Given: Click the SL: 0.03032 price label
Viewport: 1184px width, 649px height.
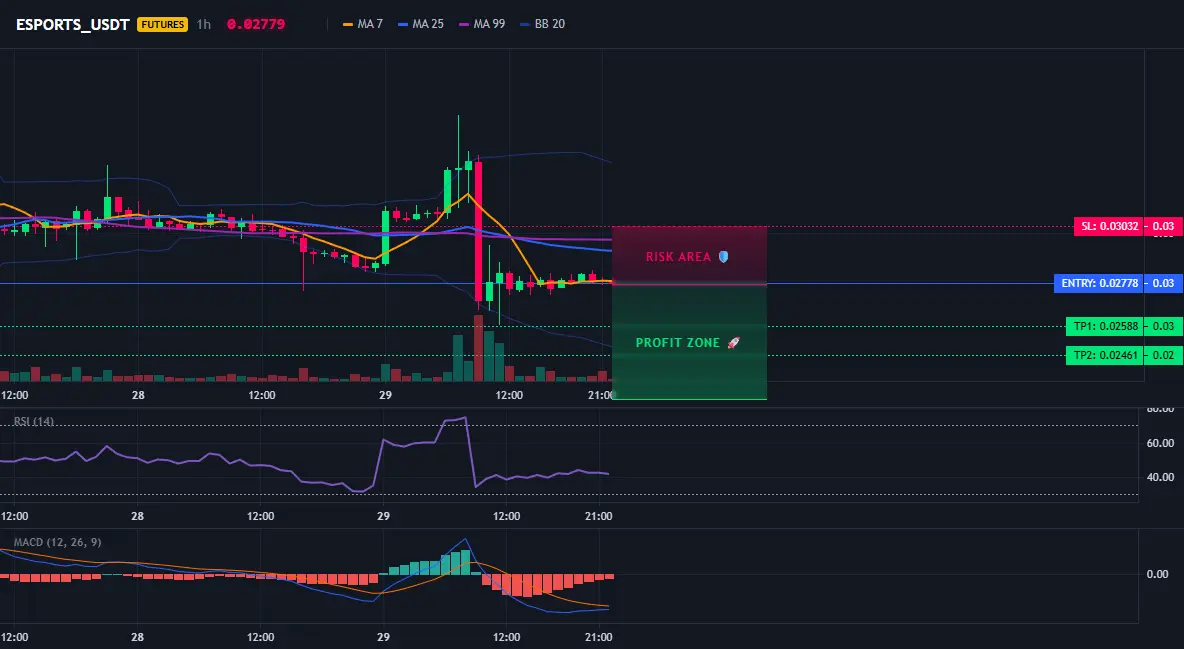Looking at the screenshot, I should pos(1109,226).
